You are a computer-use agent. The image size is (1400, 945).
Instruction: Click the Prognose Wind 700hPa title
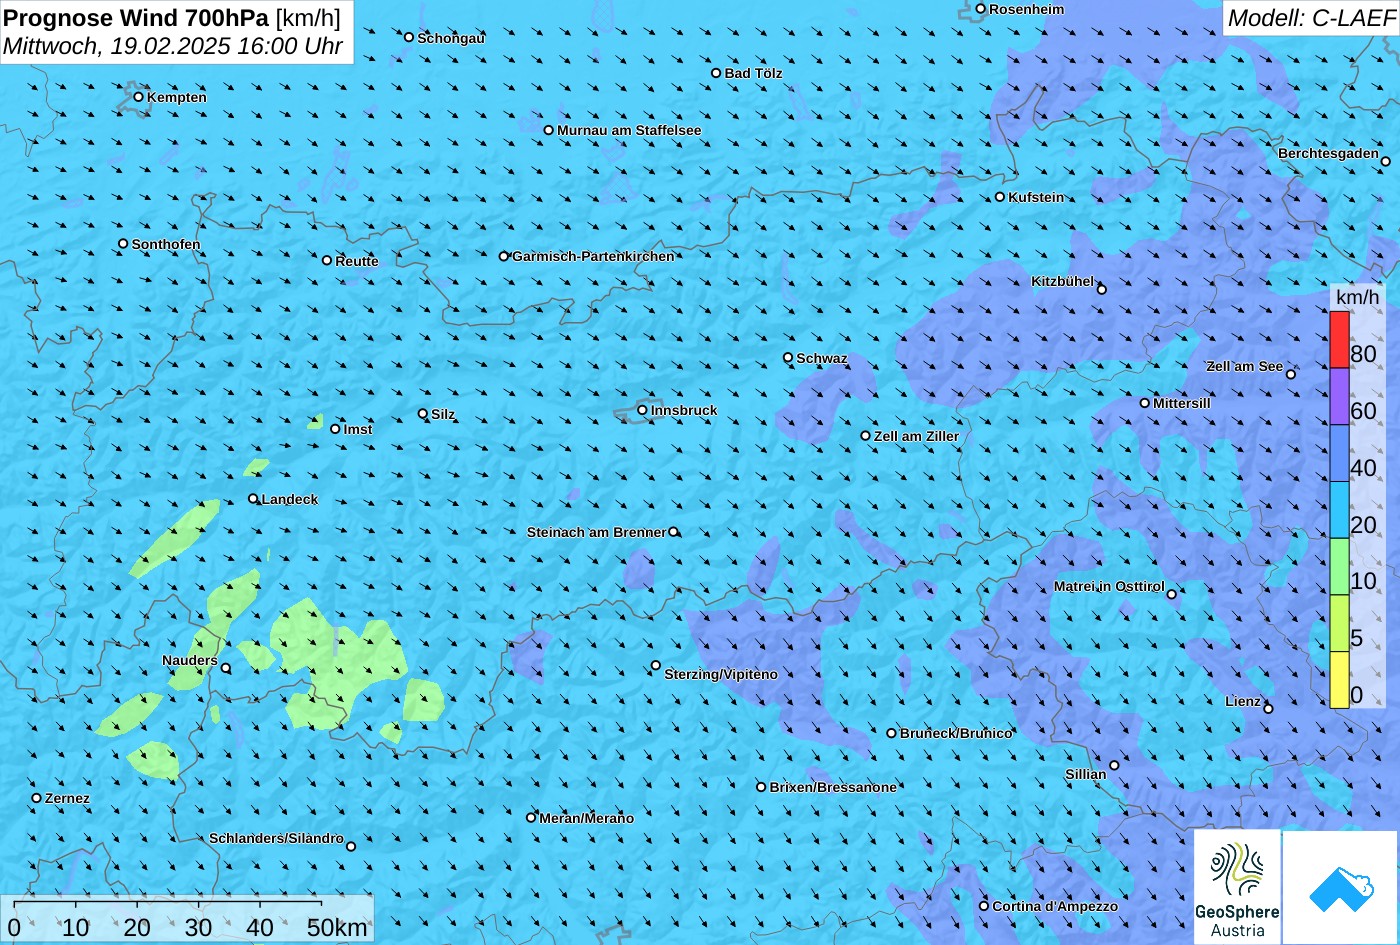coord(172,17)
